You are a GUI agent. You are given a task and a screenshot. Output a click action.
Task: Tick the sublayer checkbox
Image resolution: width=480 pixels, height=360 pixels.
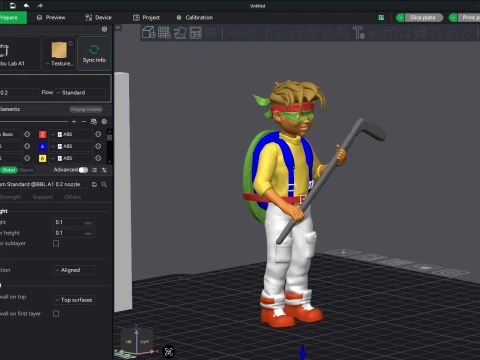(56, 243)
